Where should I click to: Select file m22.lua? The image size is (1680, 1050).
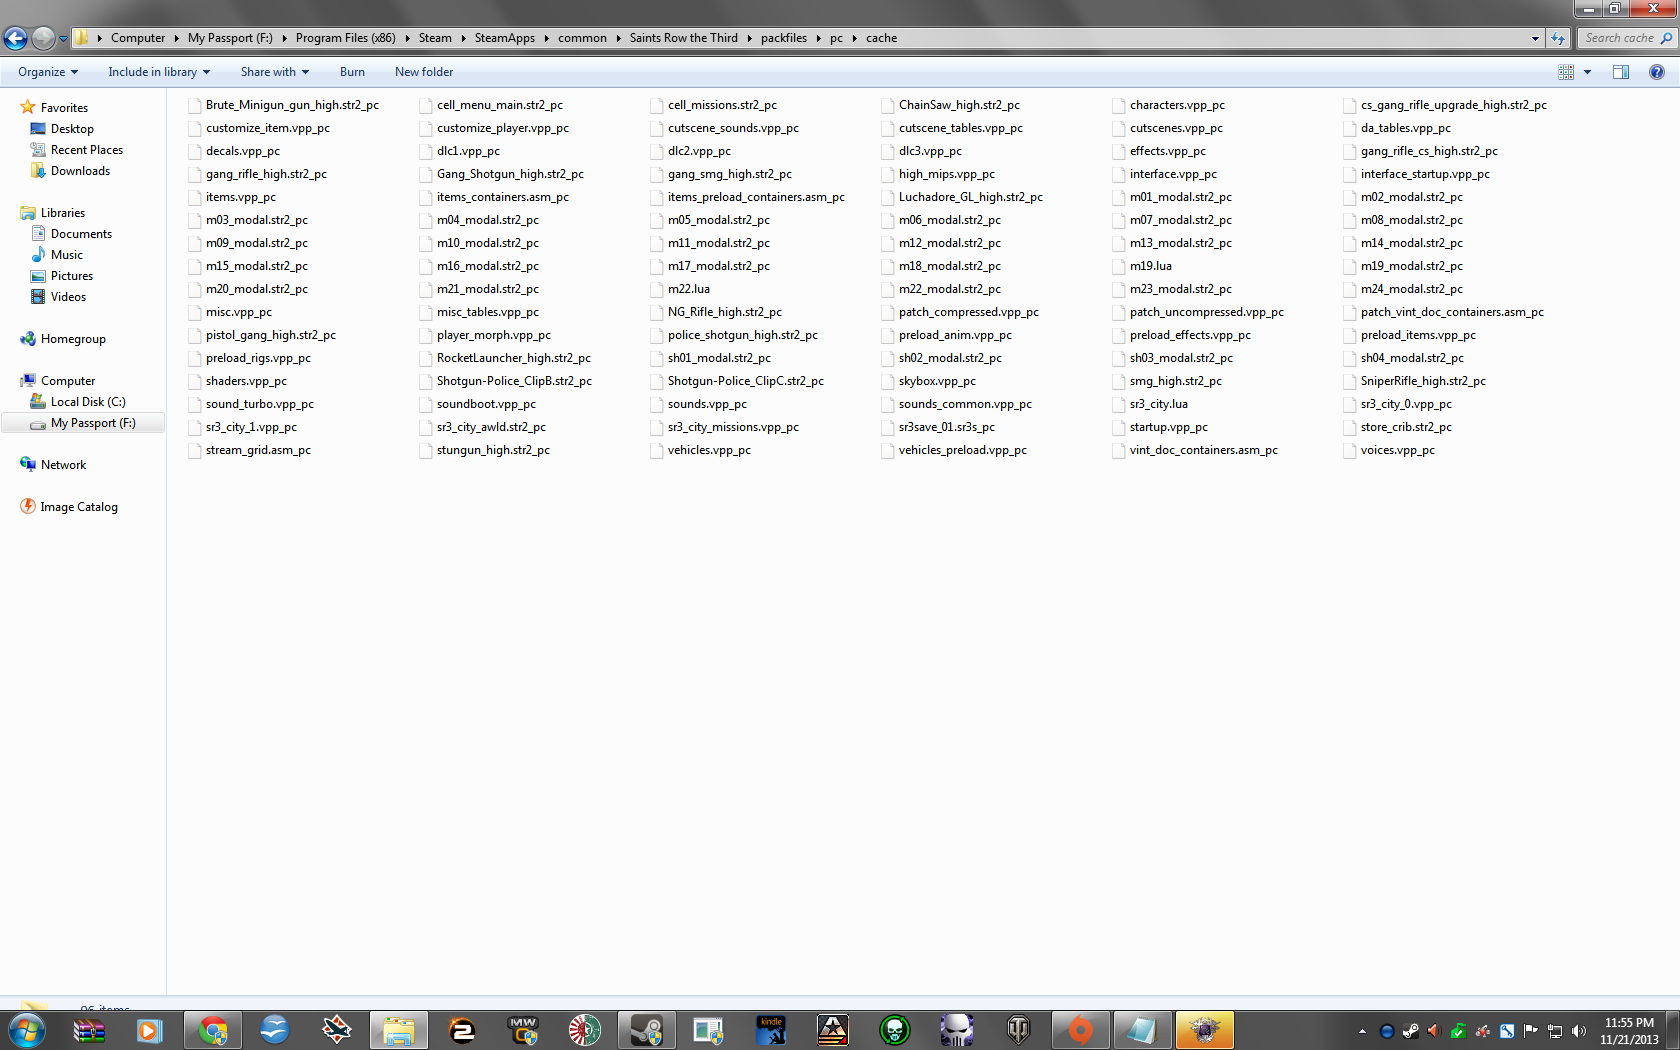pyautogui.click(x=689, y=289)
